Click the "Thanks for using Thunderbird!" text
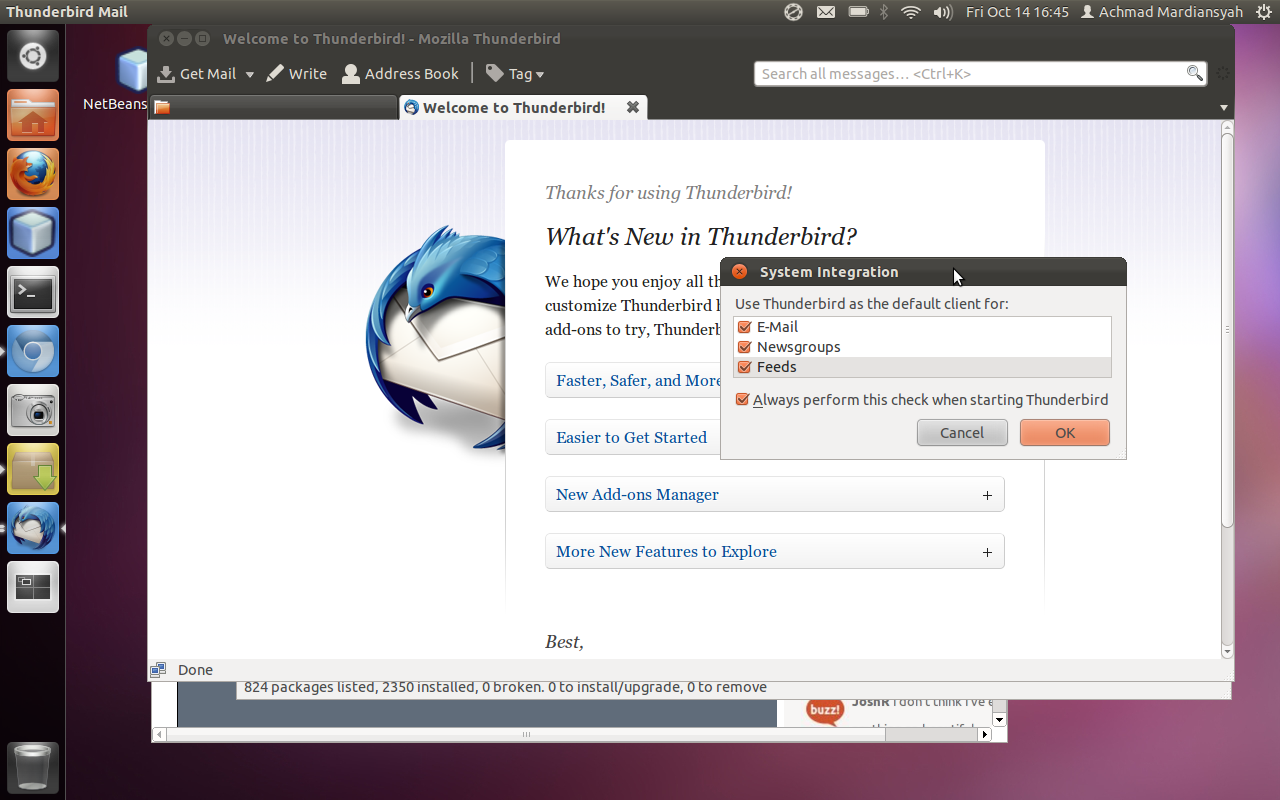Viewport: 1280px width, 800px height. point(668,193)
